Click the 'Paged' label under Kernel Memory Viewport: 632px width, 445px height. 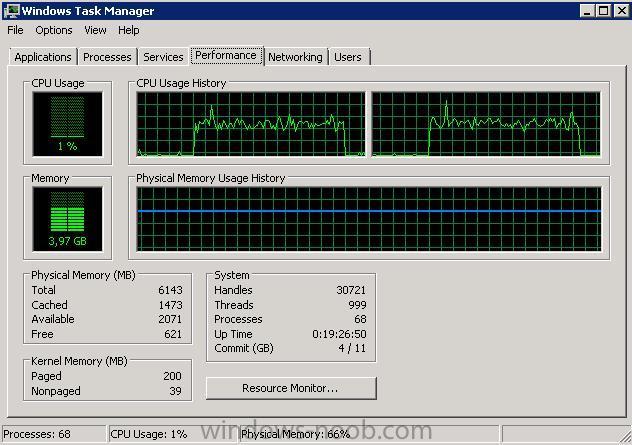46,376
